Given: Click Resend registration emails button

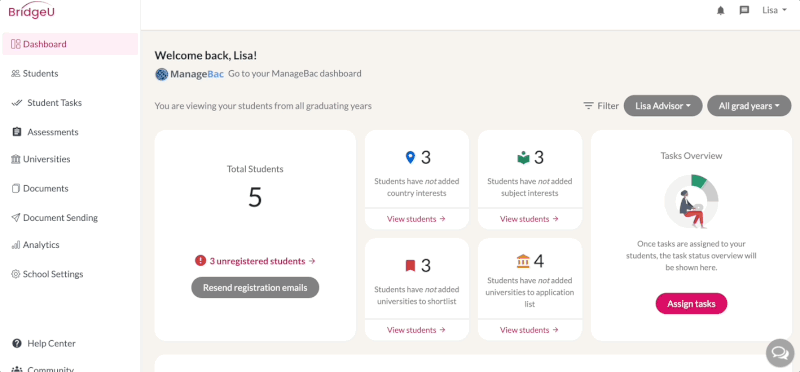Looking at the screenshot, I should (x=255, y=287).
